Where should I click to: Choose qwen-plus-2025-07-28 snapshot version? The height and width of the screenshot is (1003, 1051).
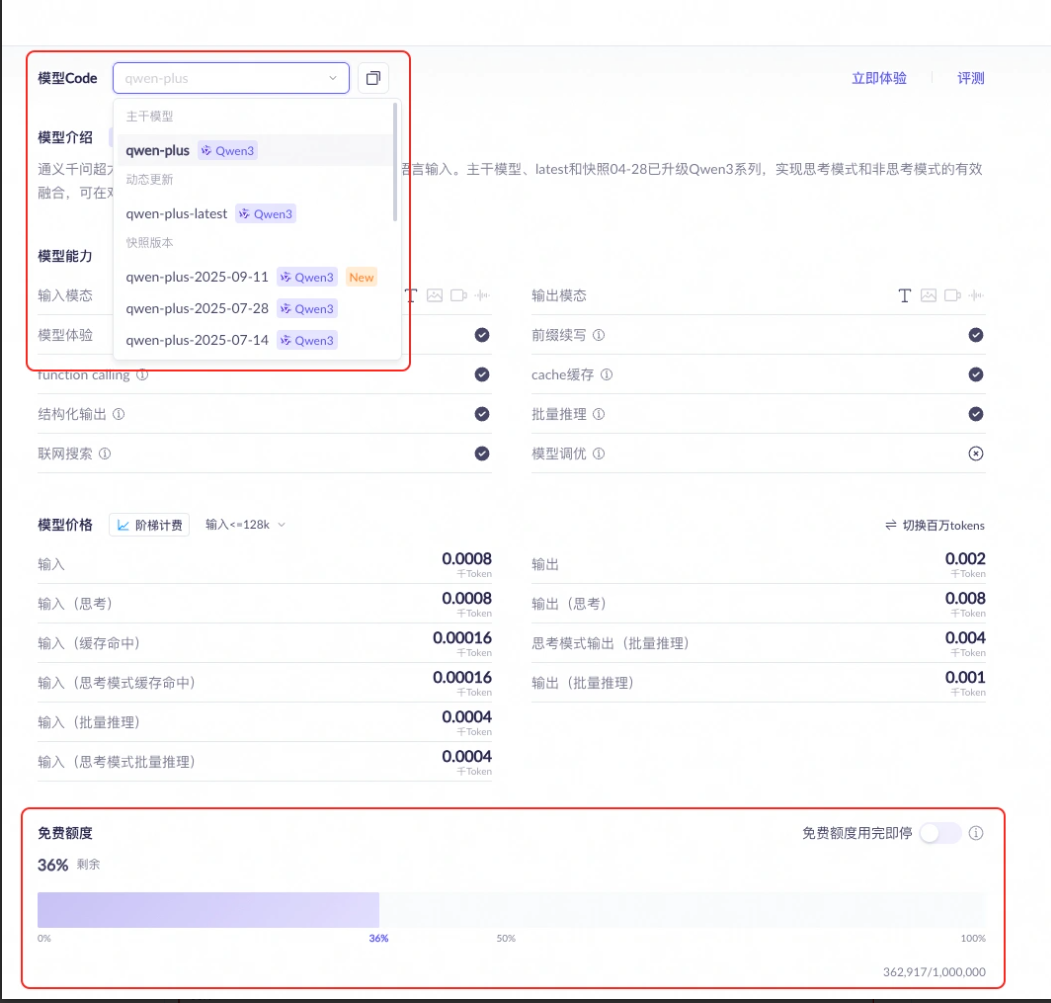[255, 308]
